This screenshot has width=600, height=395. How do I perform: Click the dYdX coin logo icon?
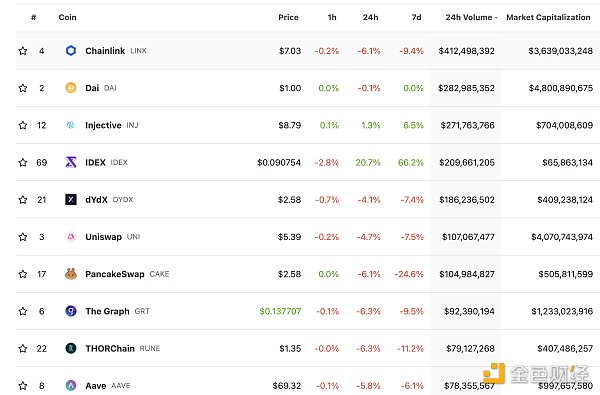click(71, 199)
